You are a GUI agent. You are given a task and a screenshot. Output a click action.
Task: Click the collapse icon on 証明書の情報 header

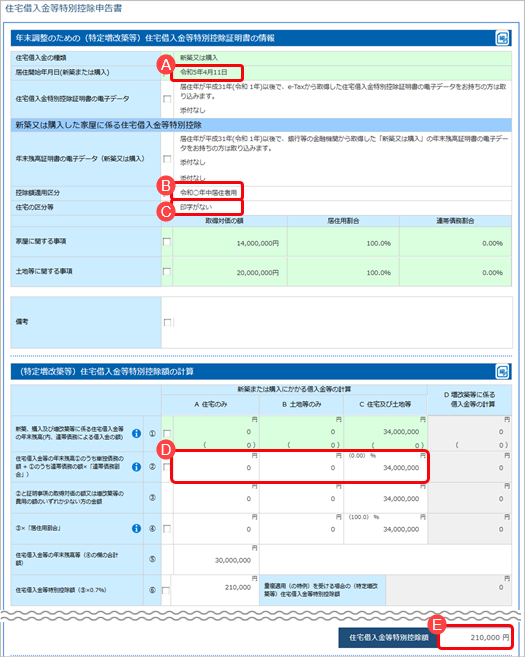click(x=502, y=38)
